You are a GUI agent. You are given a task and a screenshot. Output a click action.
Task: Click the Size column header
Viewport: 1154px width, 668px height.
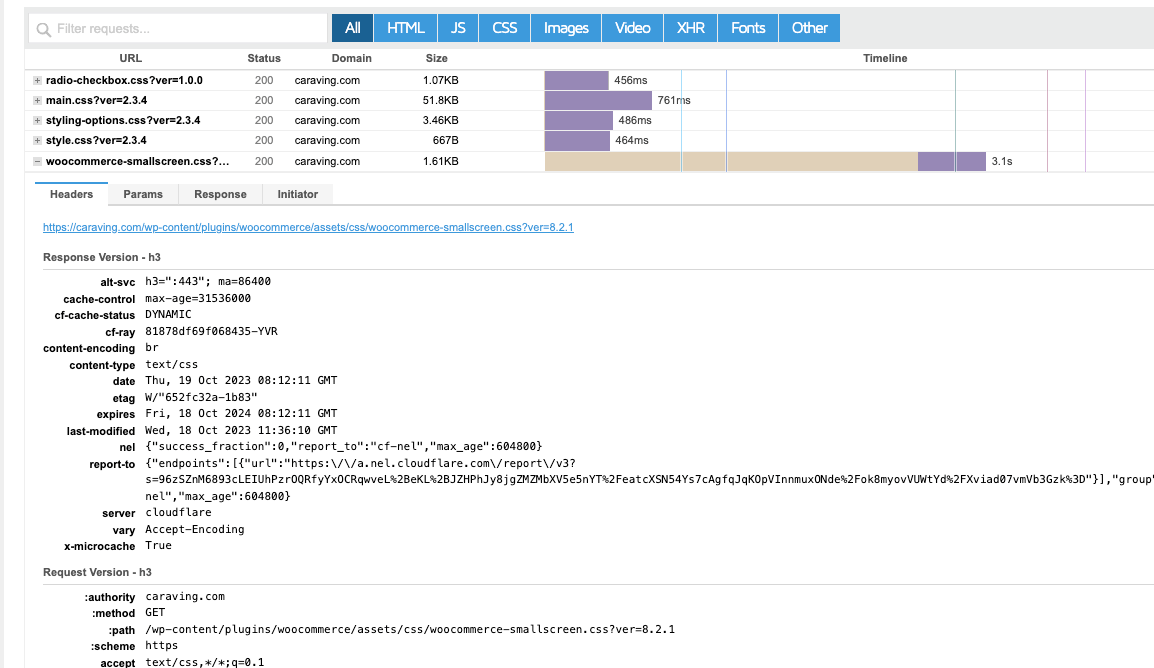(436, 58)
